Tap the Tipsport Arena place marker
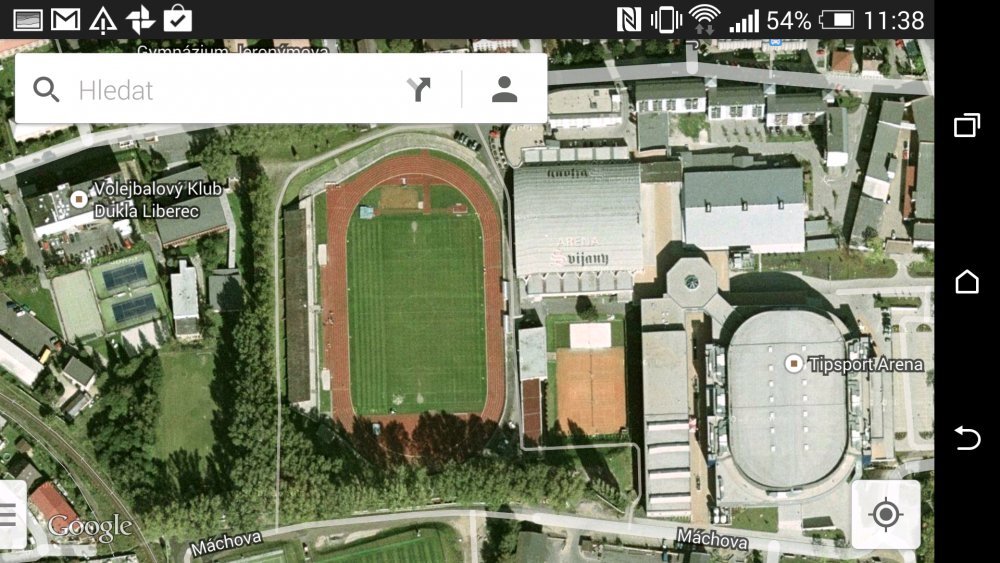The image size is (1000, 563). (x=793, y=363)
